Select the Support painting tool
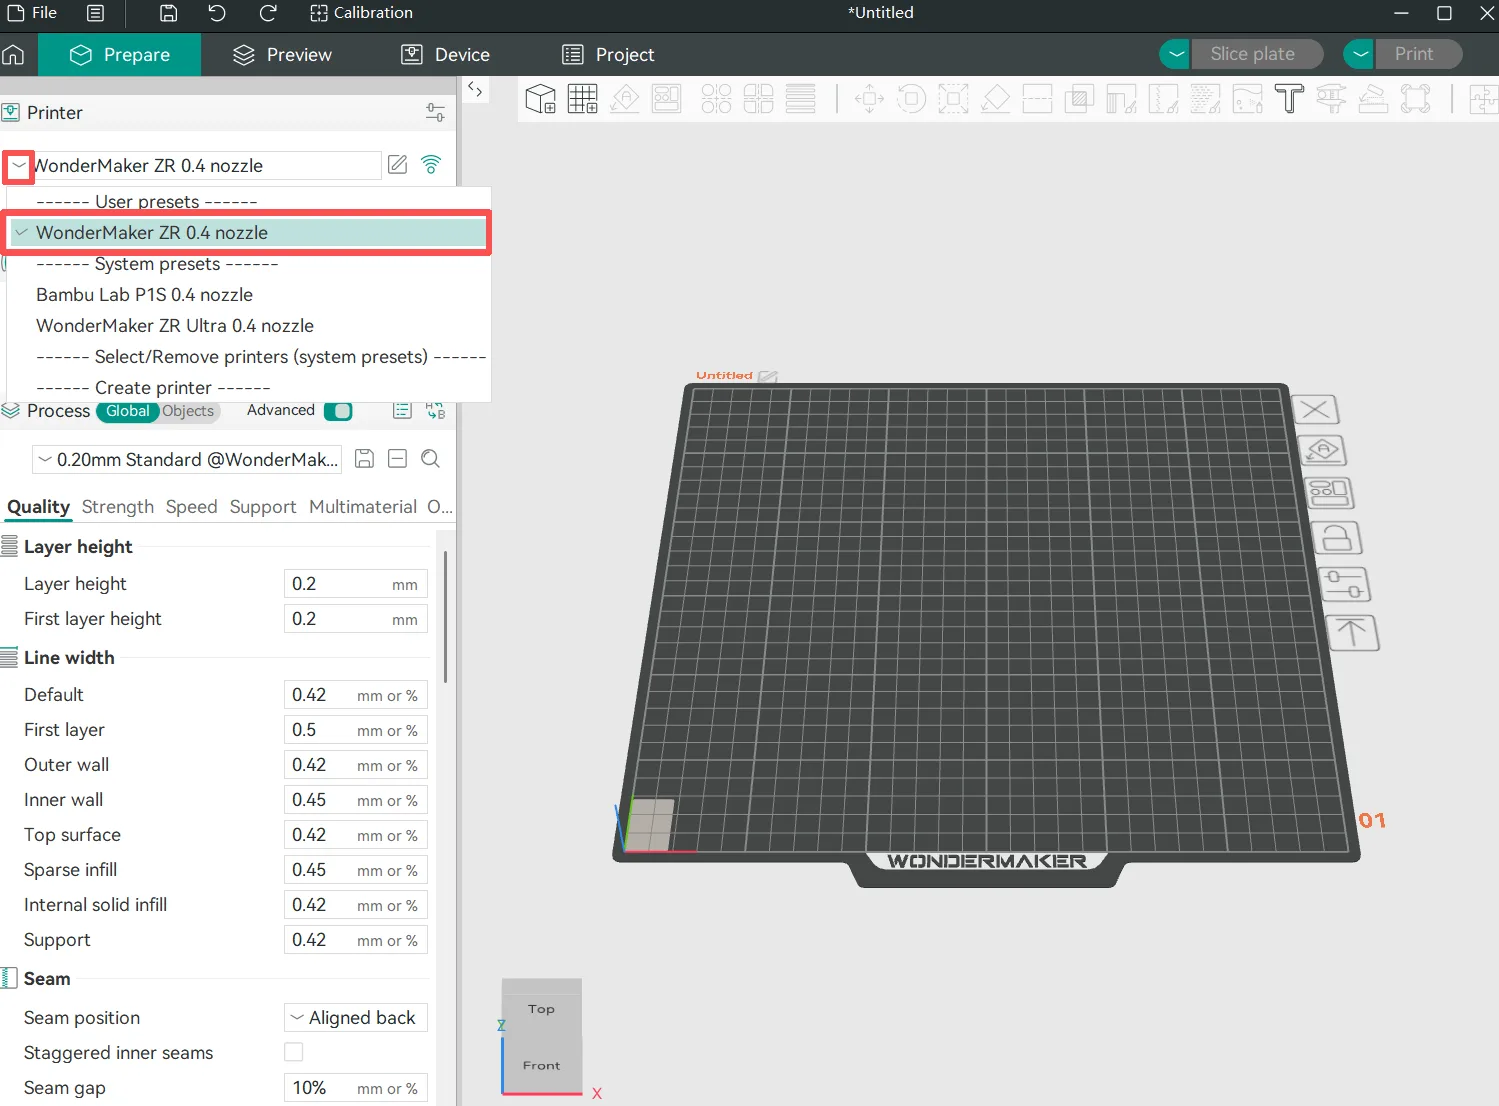1499x1106 pixels. pos(1121,98)
